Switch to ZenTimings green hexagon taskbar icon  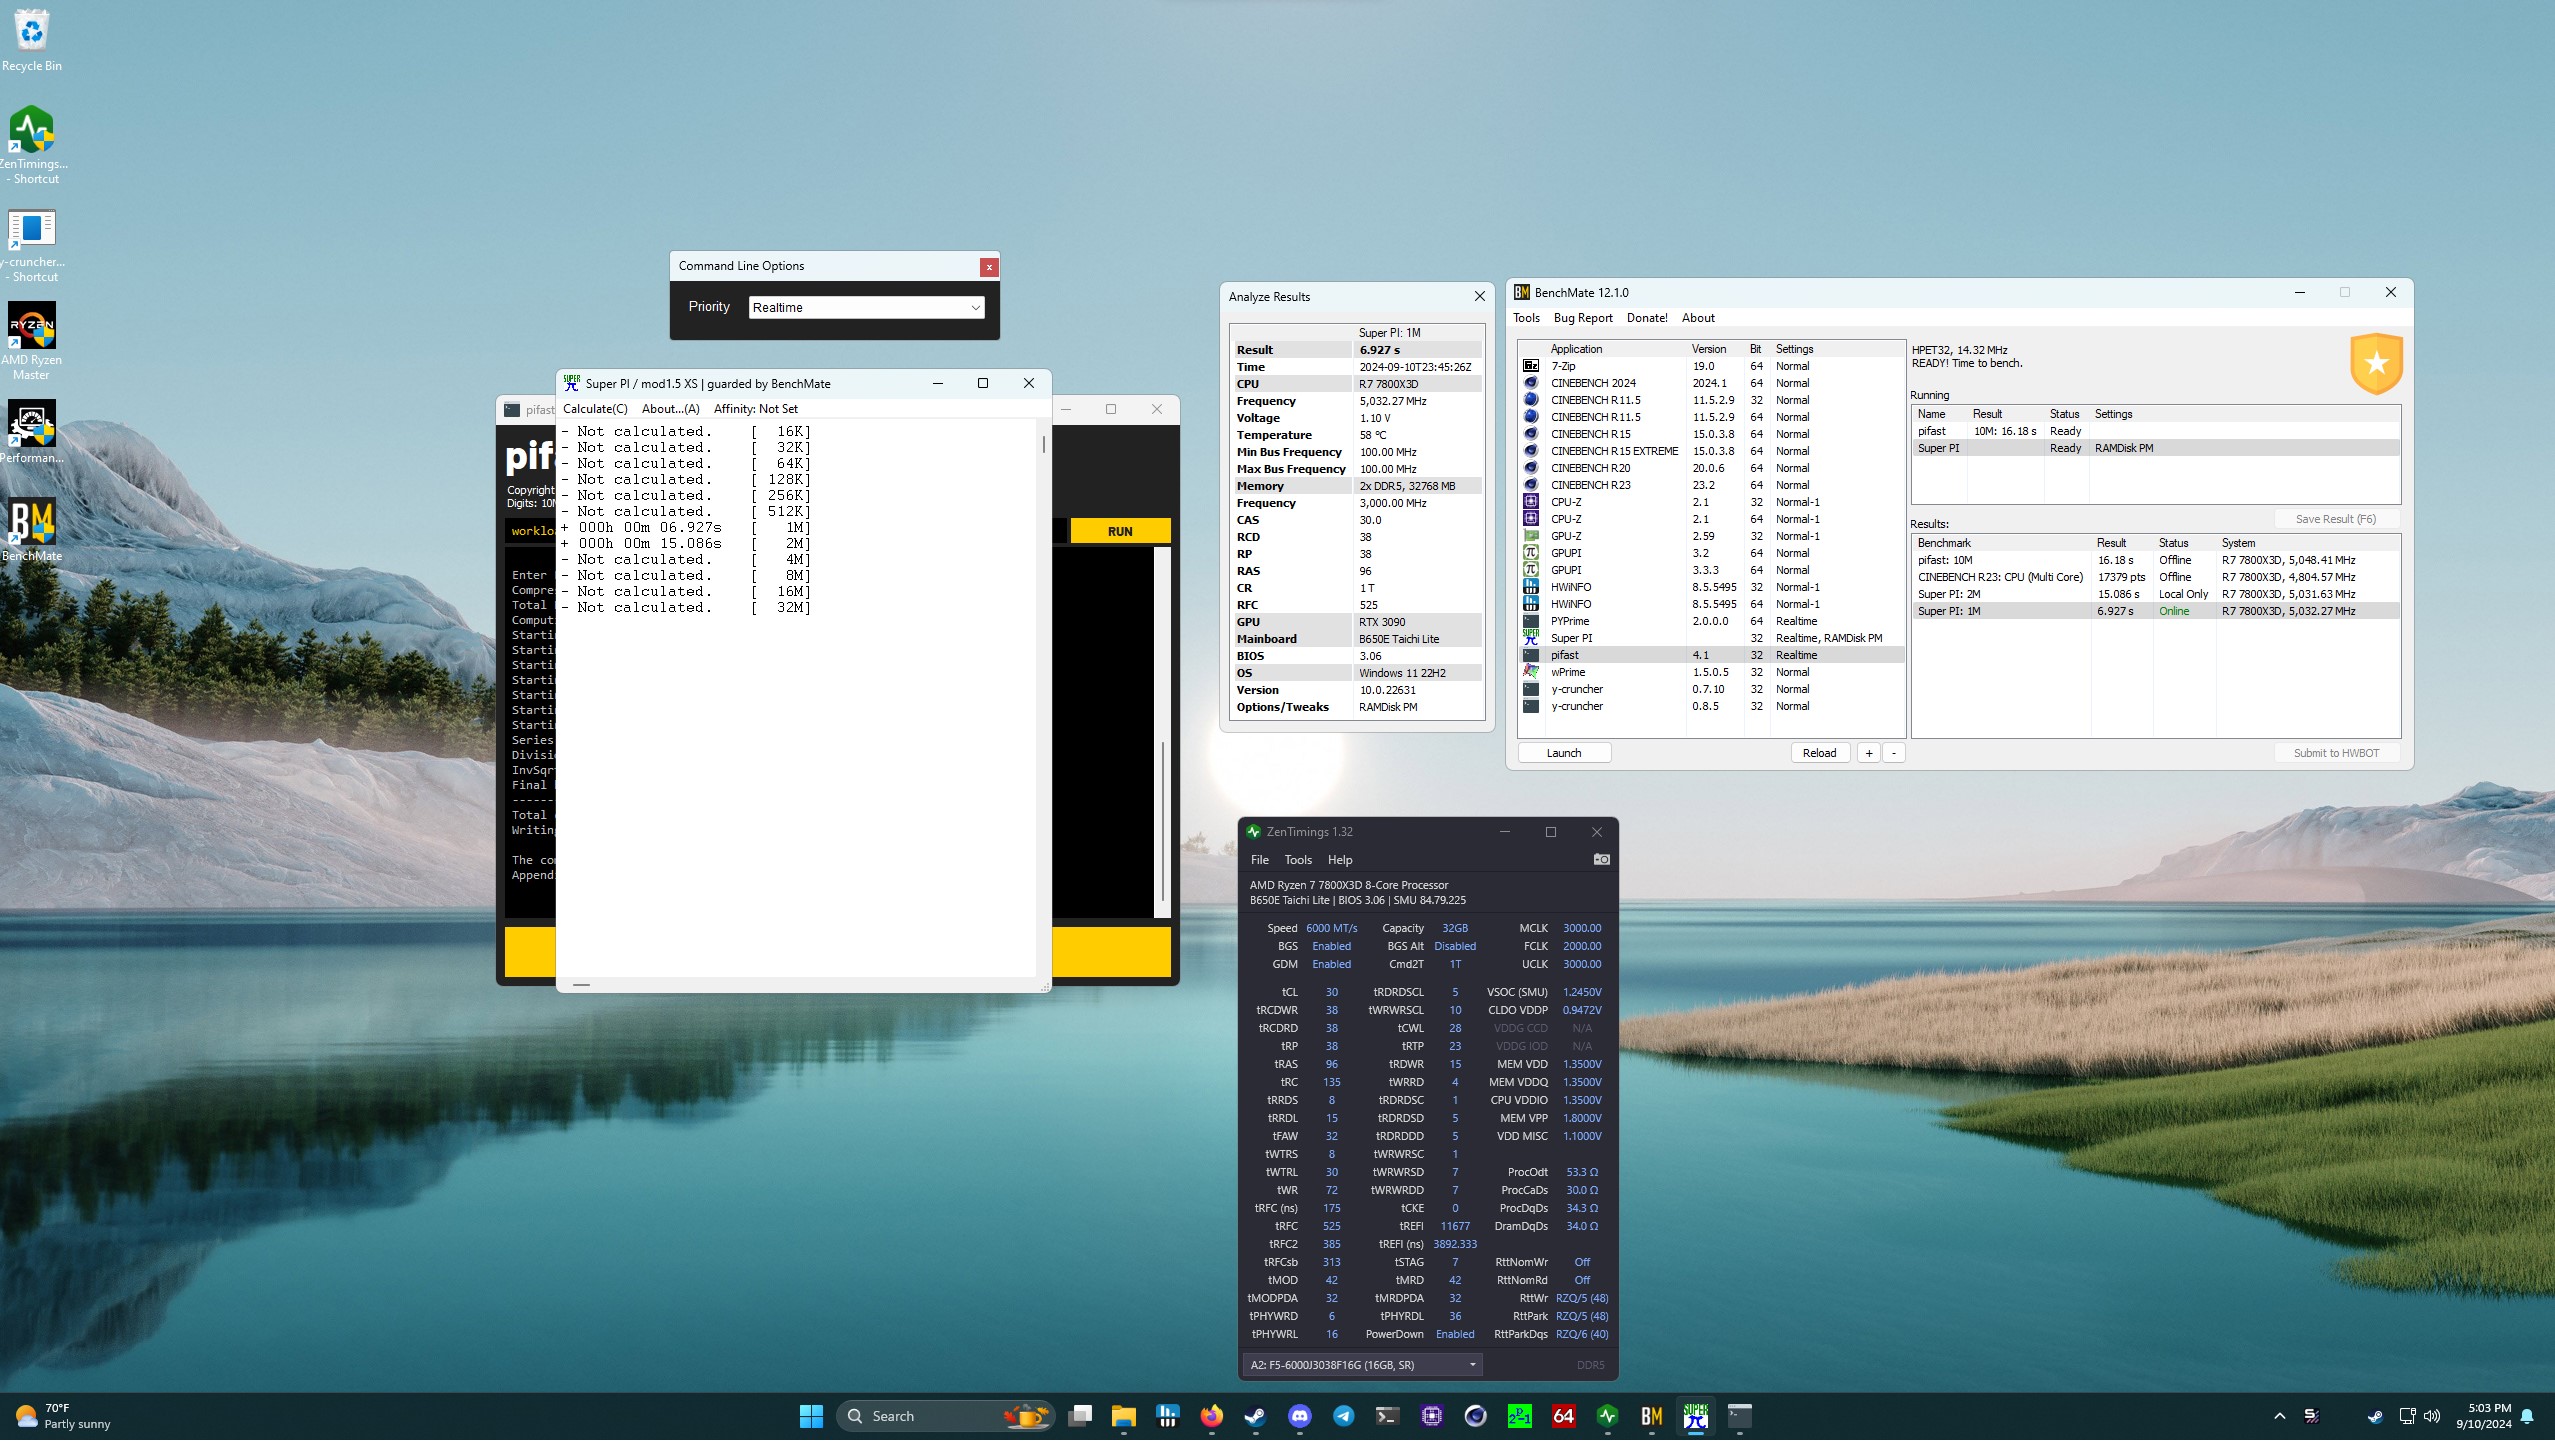(1608, 1417)
